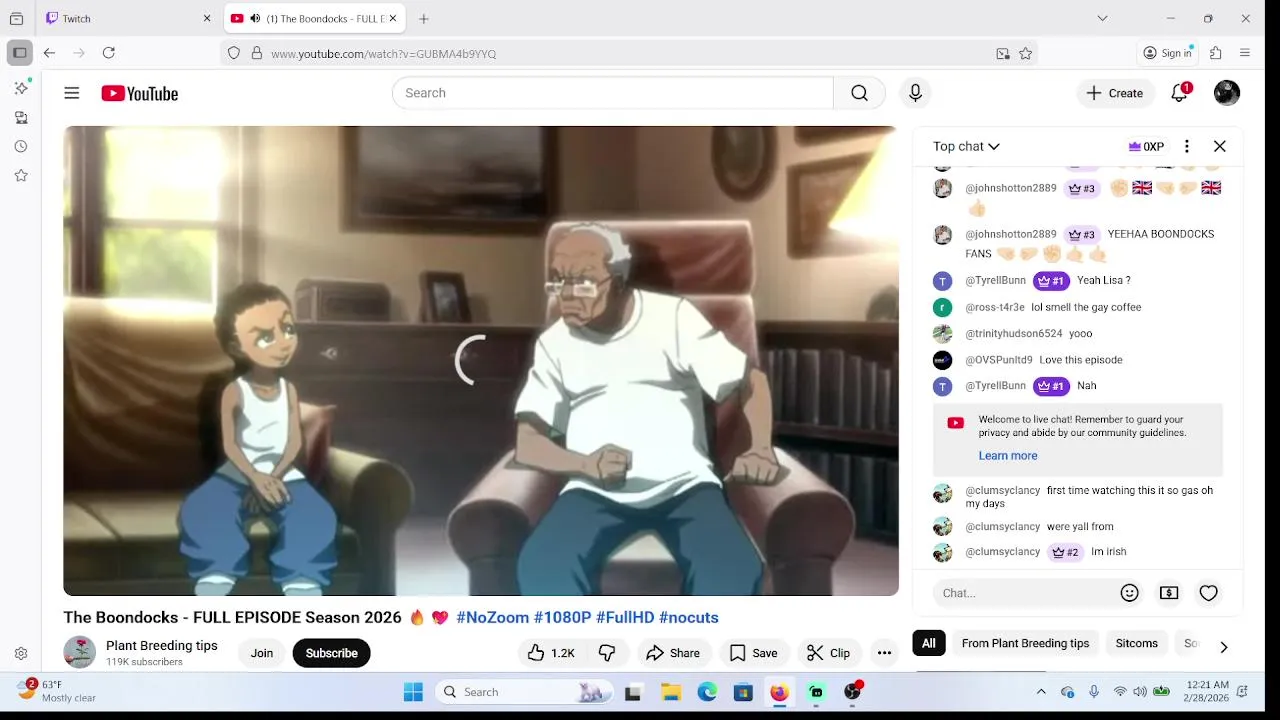Image resolution: width=1280 pixels, height=720 pixels.
Task: Open more actions menu under video
Action: 884,653
